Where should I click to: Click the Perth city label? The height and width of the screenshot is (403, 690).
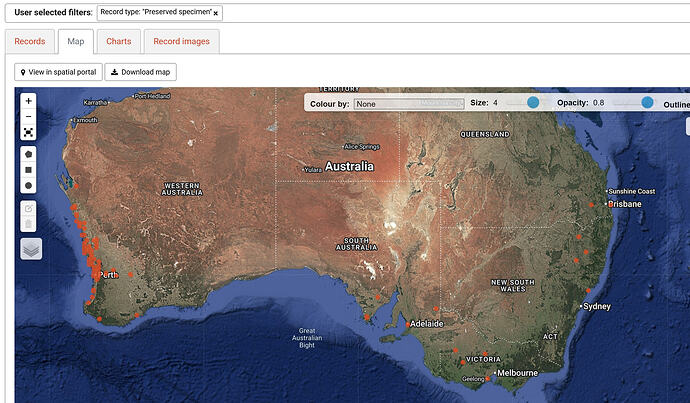[x=108, y=275]
